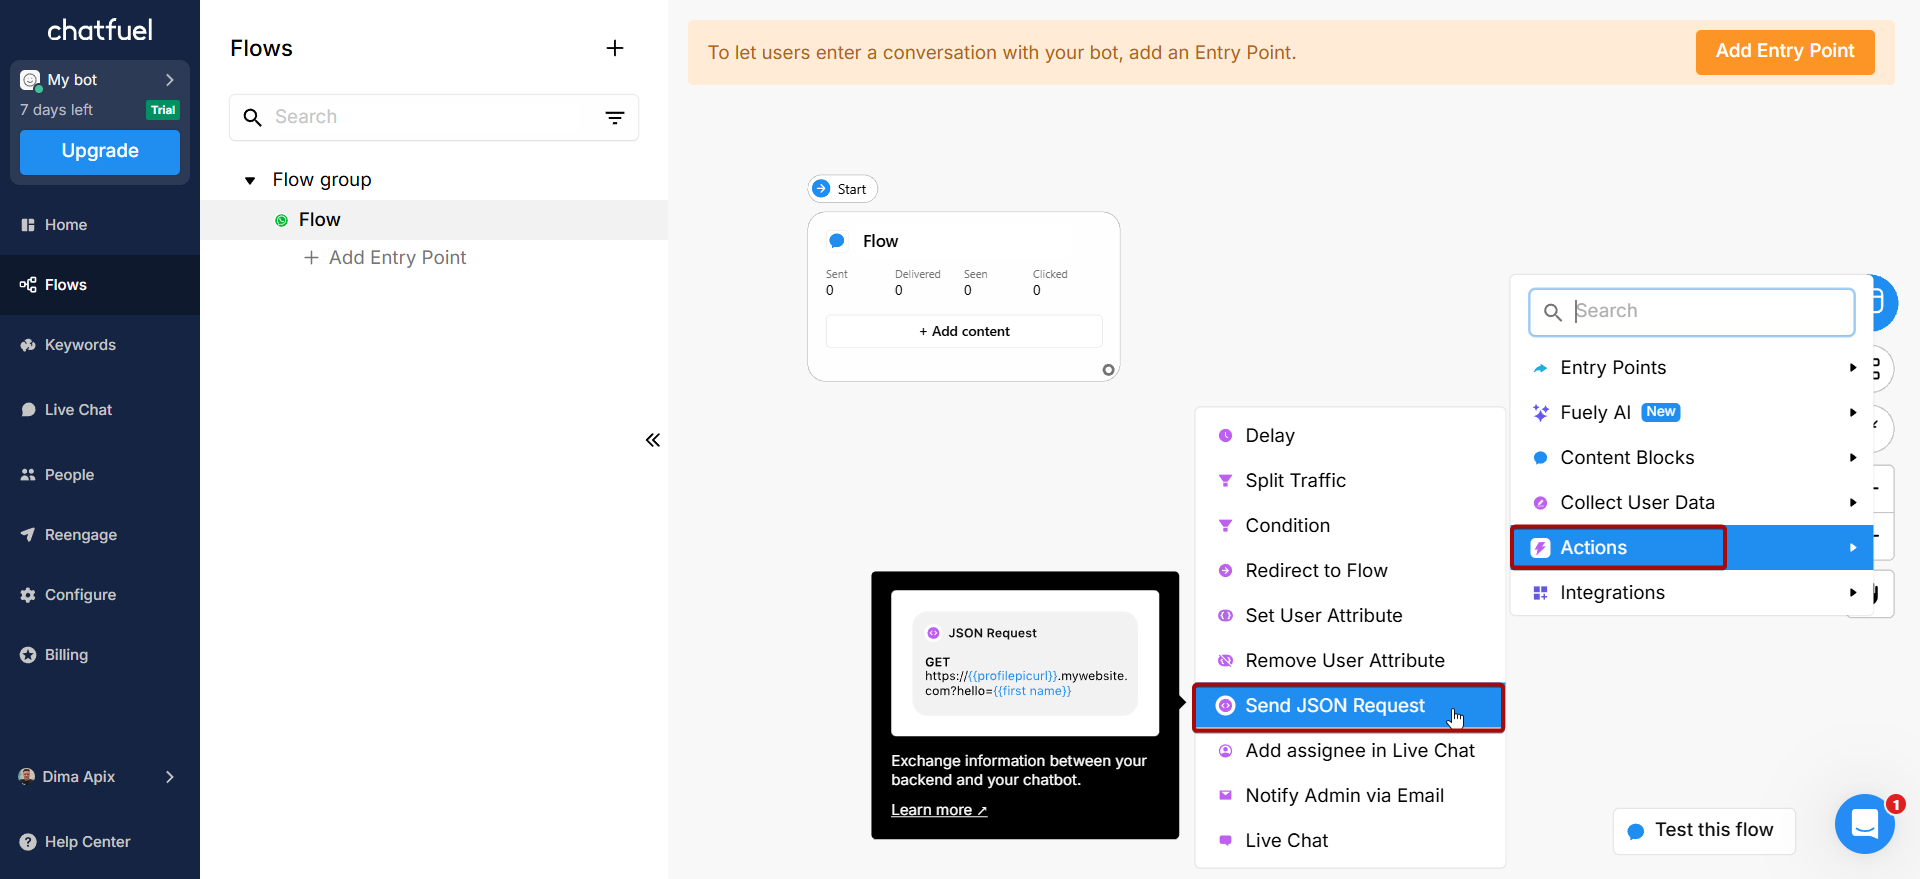Expand the Content Blocks submenu arrow
The image size is (1920, 879).
[x=1853, y=458]
